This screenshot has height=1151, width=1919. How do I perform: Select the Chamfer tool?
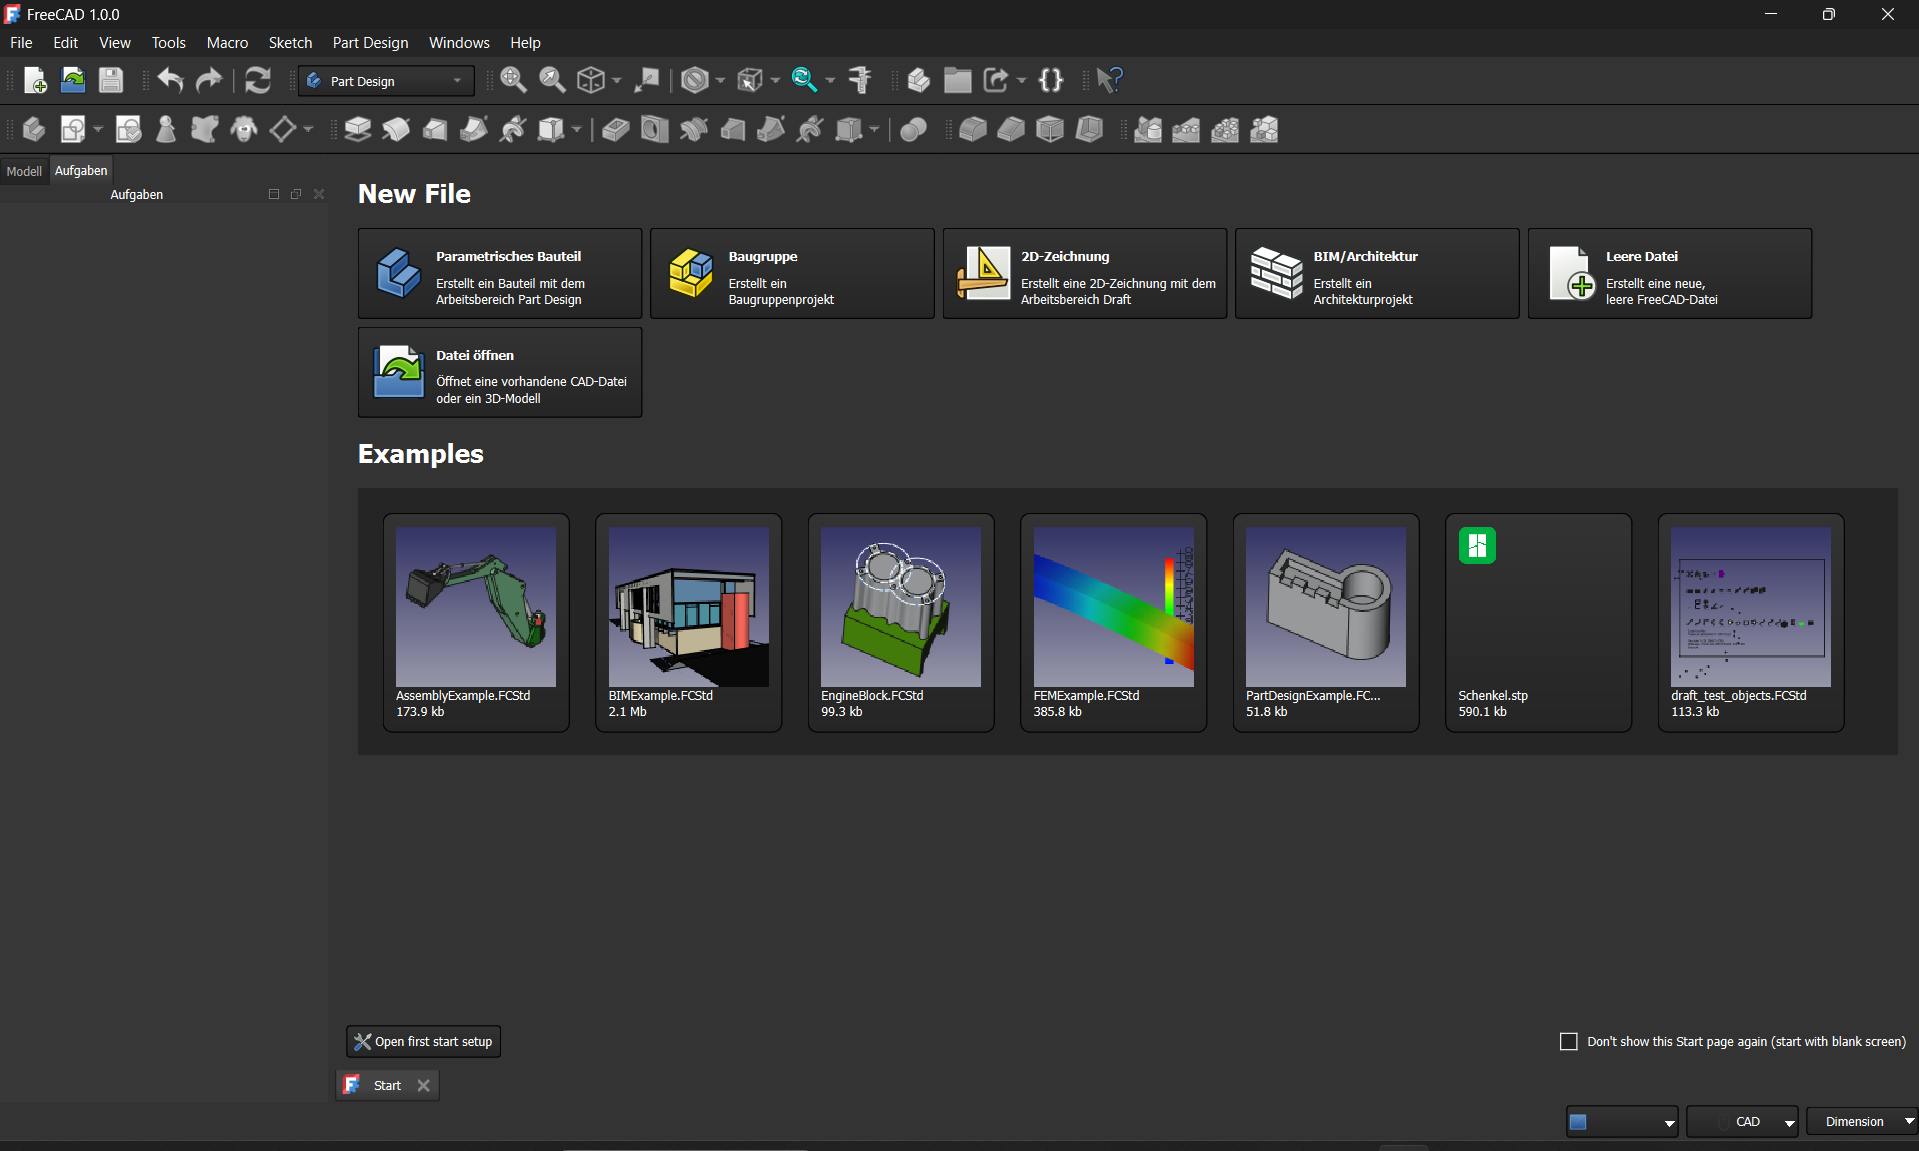(1011, 129)
